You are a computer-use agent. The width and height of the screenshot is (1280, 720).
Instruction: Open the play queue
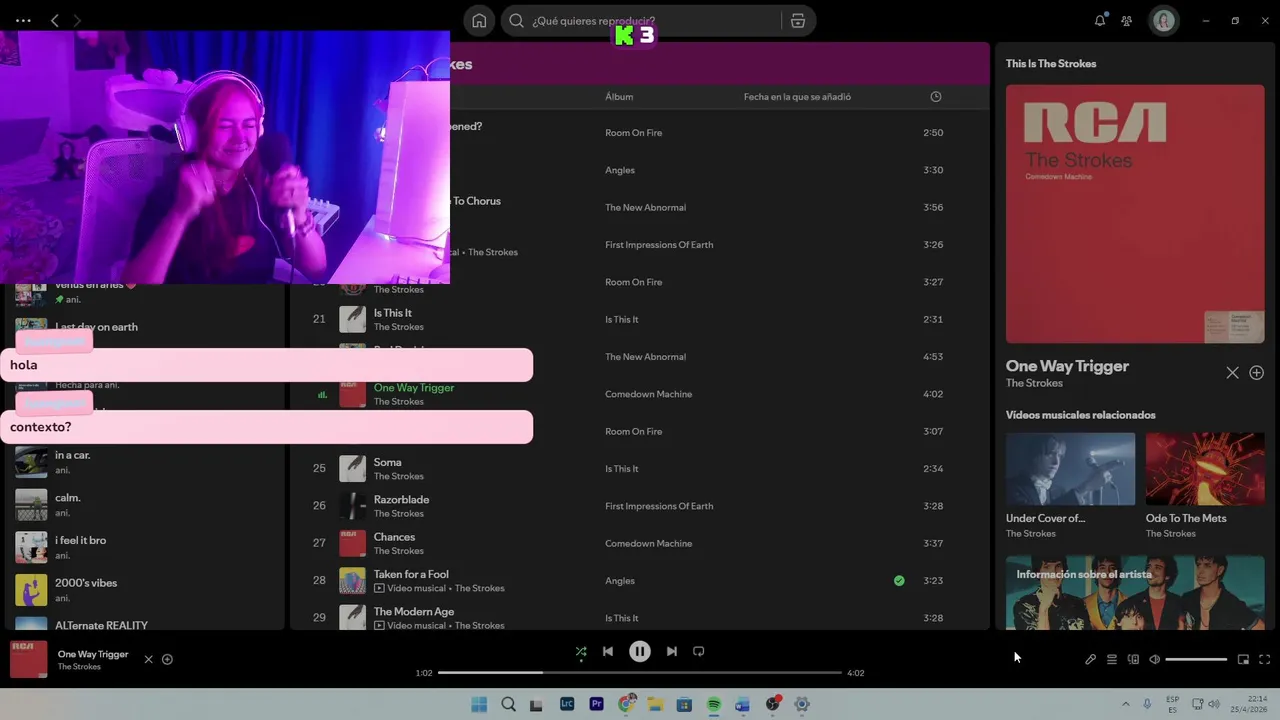(x=1111, y=659)
